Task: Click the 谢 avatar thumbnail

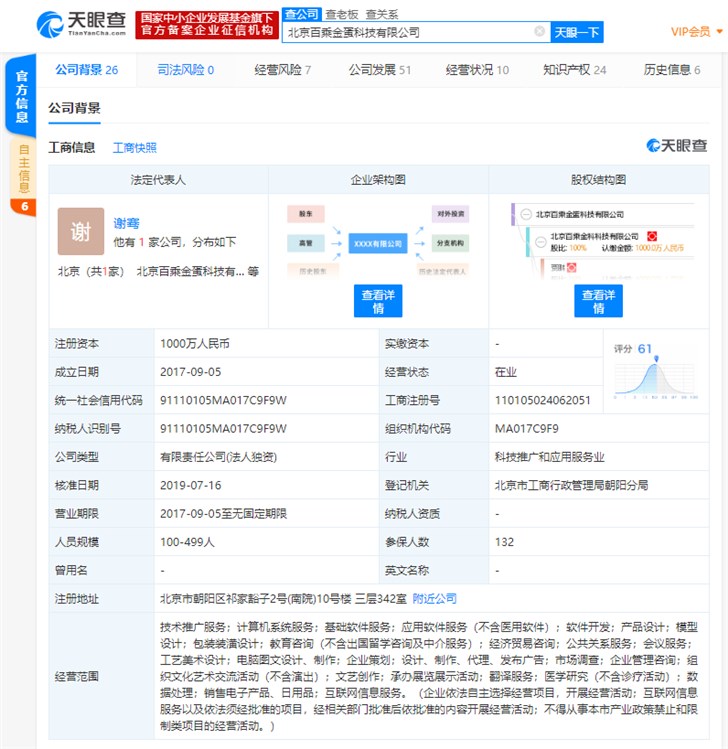Action: click(x=81, y=231)
